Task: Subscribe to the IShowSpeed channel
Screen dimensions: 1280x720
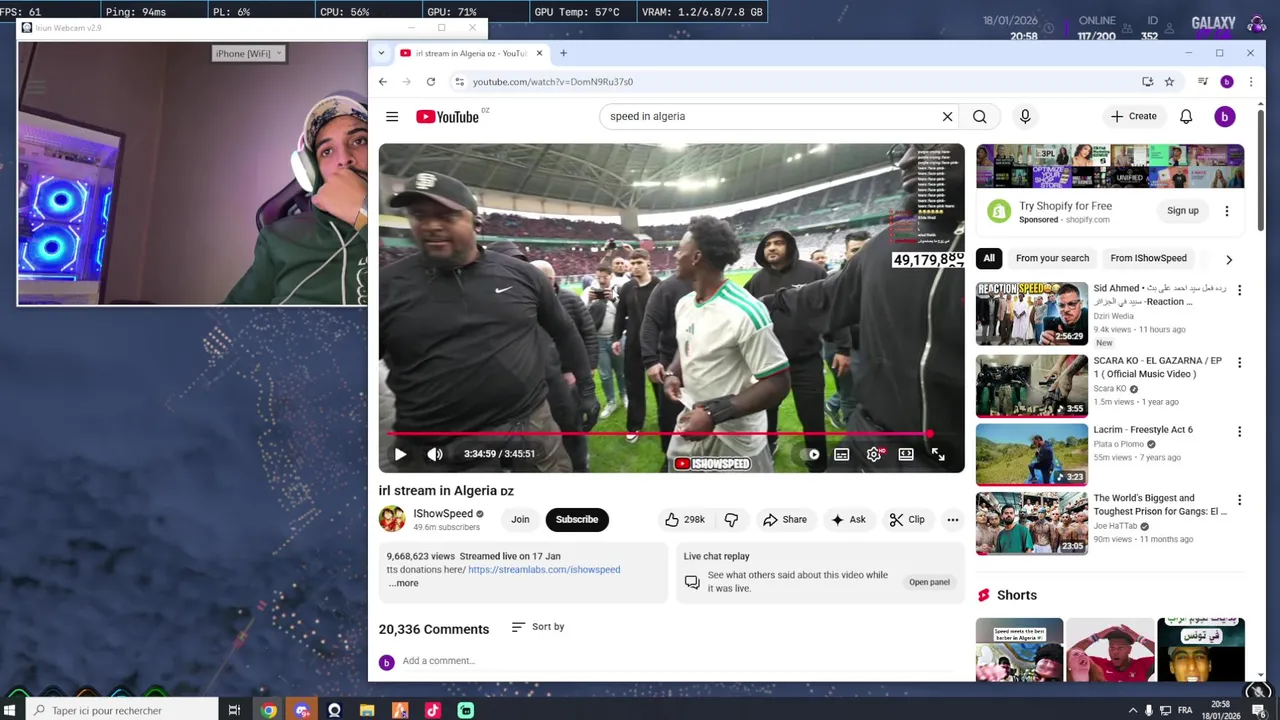Action: click(x=577, y=520)
